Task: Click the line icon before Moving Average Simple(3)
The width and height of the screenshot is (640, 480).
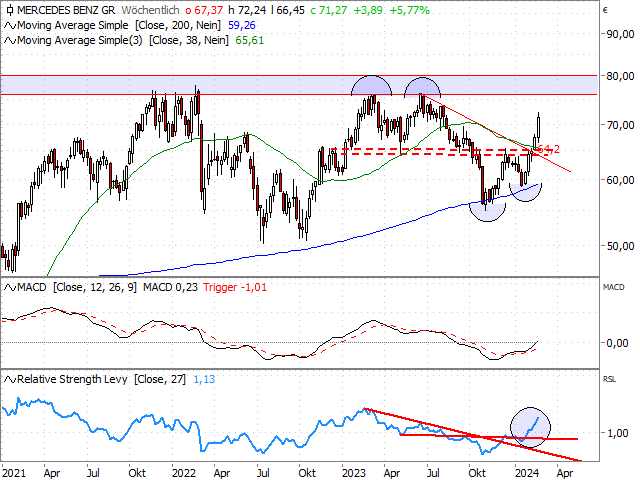Action: pos(10,41)
